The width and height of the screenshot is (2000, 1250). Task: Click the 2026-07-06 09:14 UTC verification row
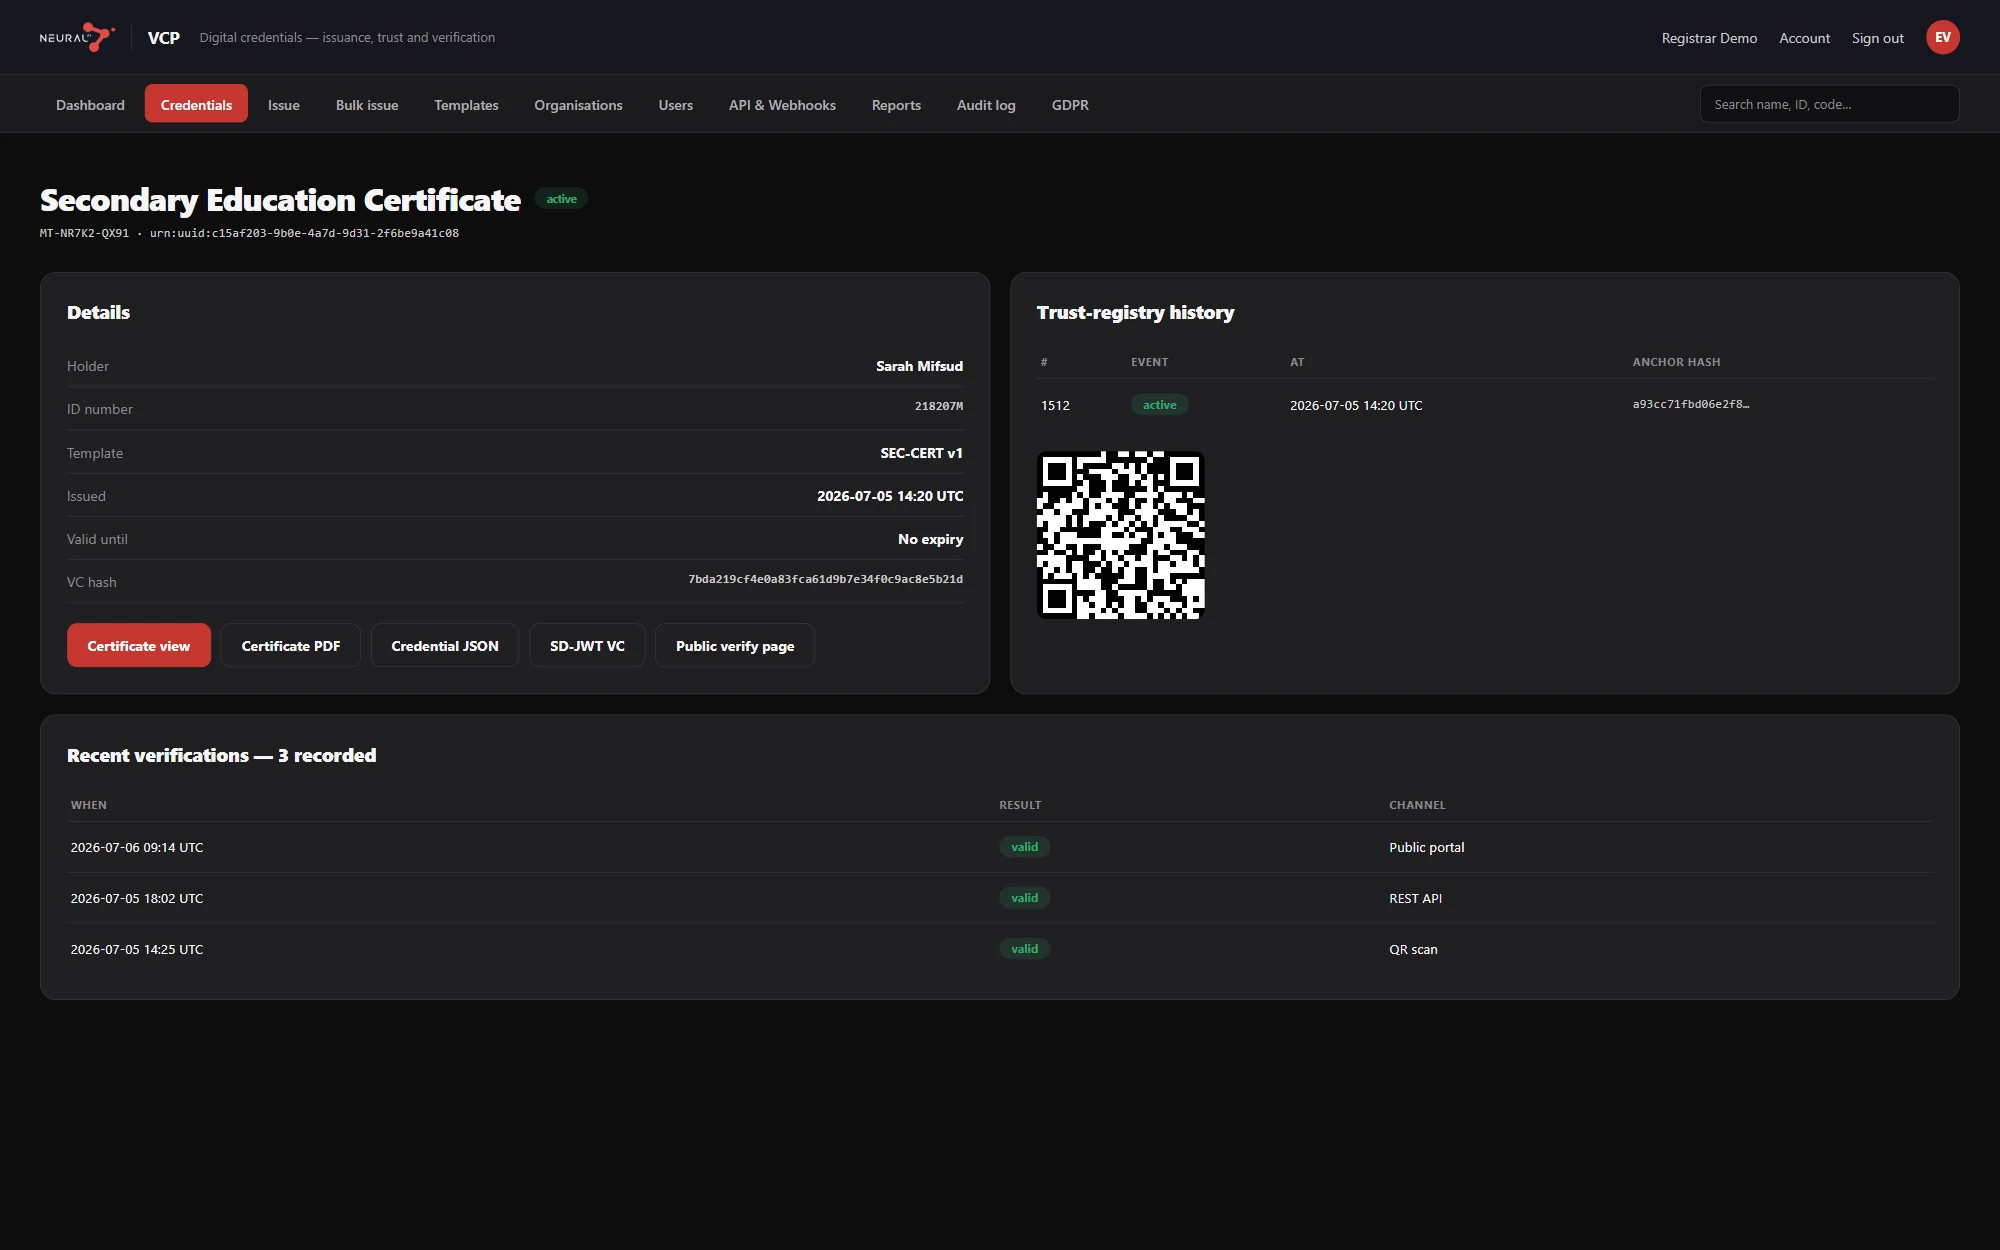point(1000,847)
